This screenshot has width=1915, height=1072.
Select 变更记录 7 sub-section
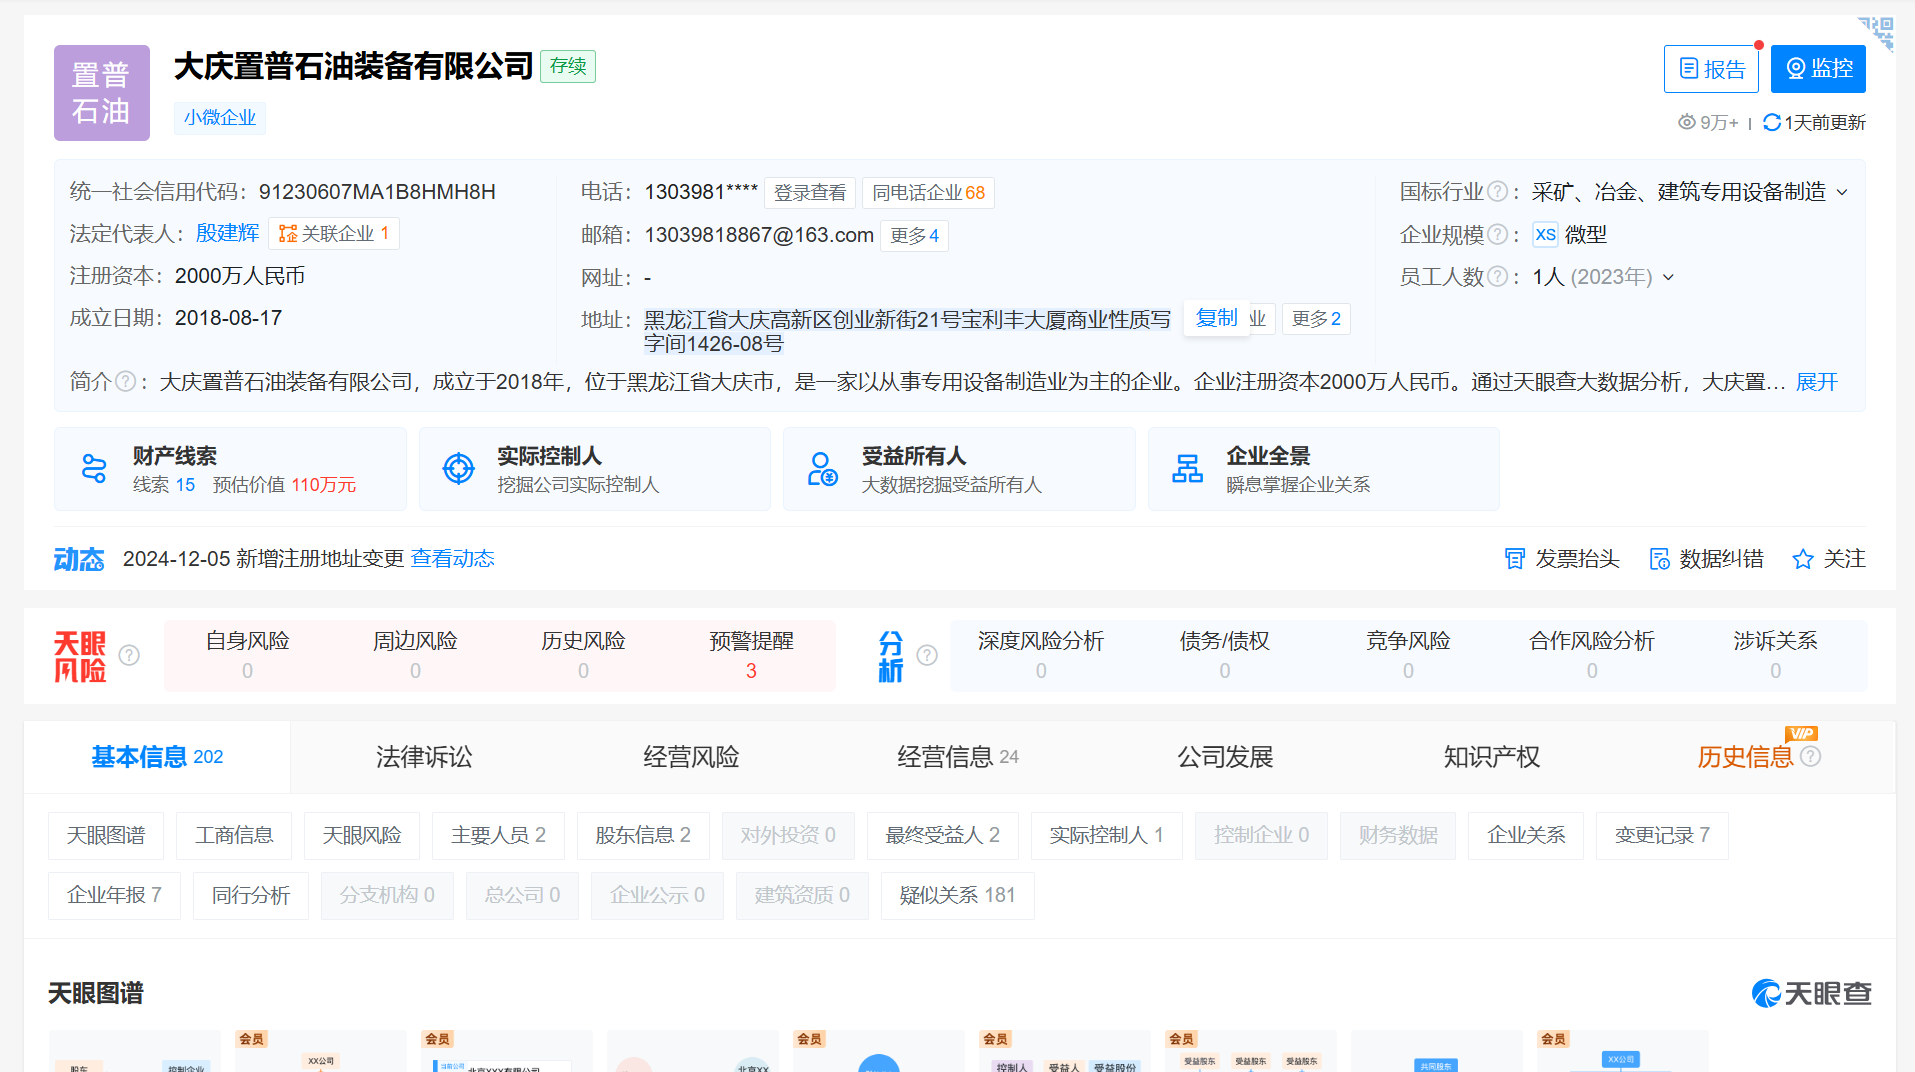[x=1662, y=835]
